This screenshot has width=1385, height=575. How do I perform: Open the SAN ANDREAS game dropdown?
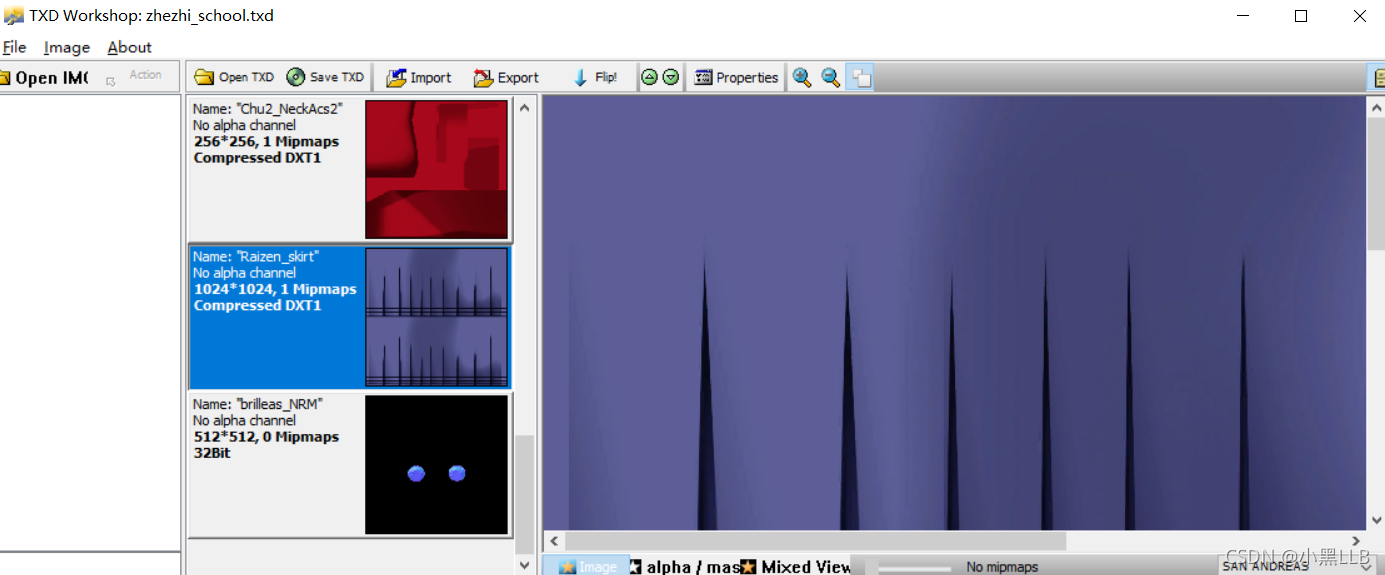point(1296,566)
